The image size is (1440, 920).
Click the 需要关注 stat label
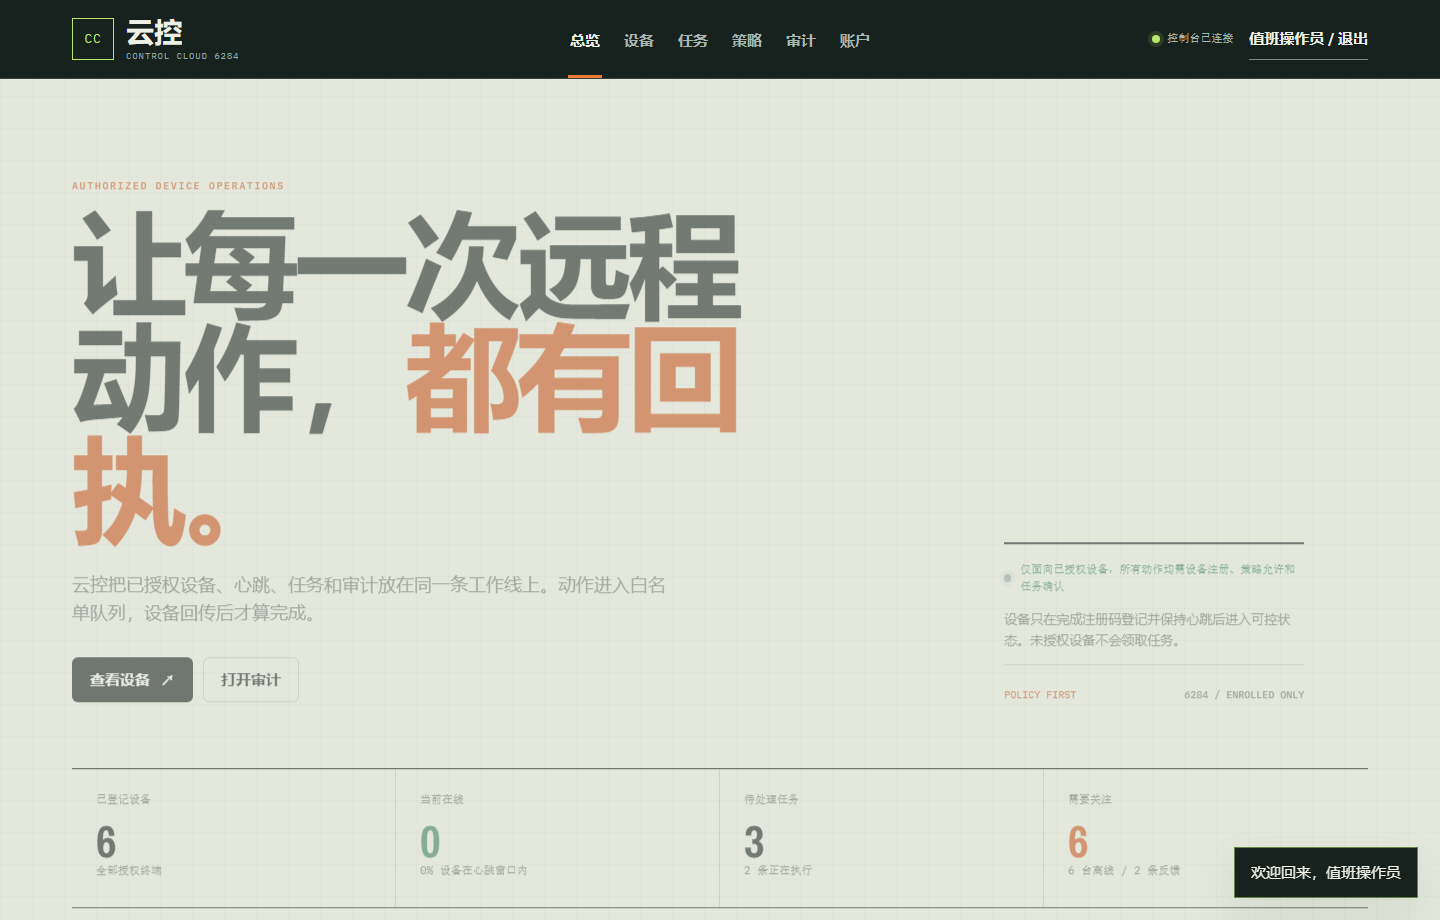[1090, 799]
